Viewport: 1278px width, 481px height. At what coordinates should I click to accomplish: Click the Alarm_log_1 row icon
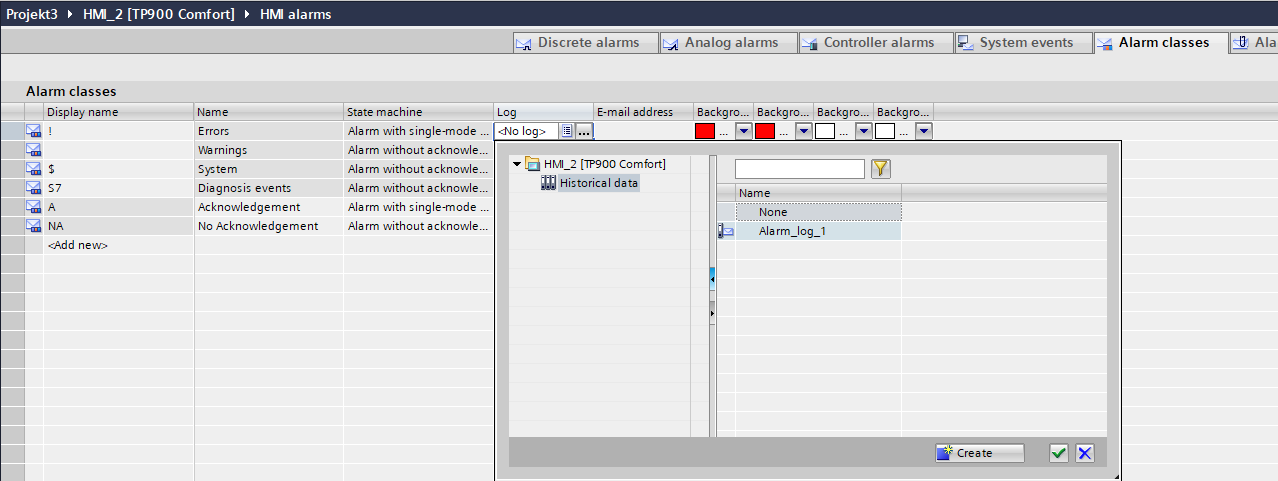click(x=726, y=232)
